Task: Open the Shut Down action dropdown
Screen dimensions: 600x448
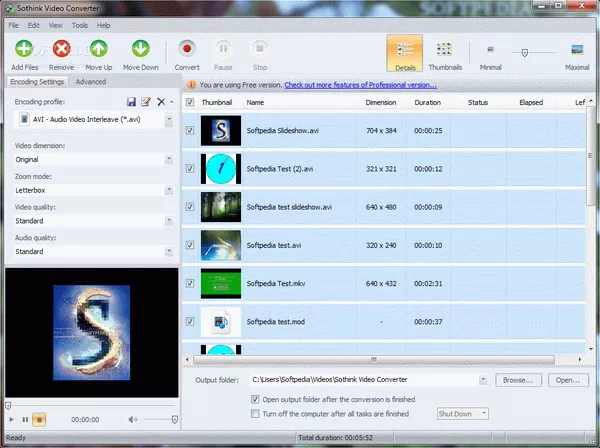Action: click(x=463, y=414)
